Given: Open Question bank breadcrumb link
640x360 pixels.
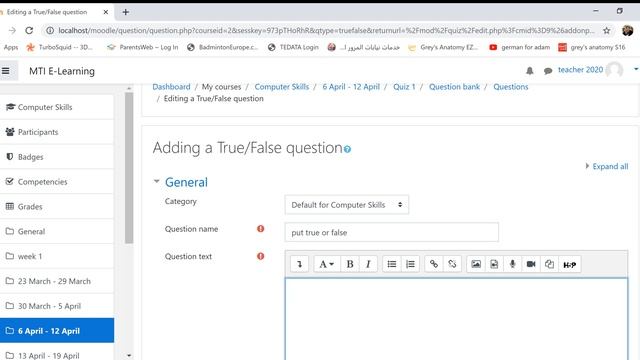Looking at the screenshot, I should click(454, 87).
